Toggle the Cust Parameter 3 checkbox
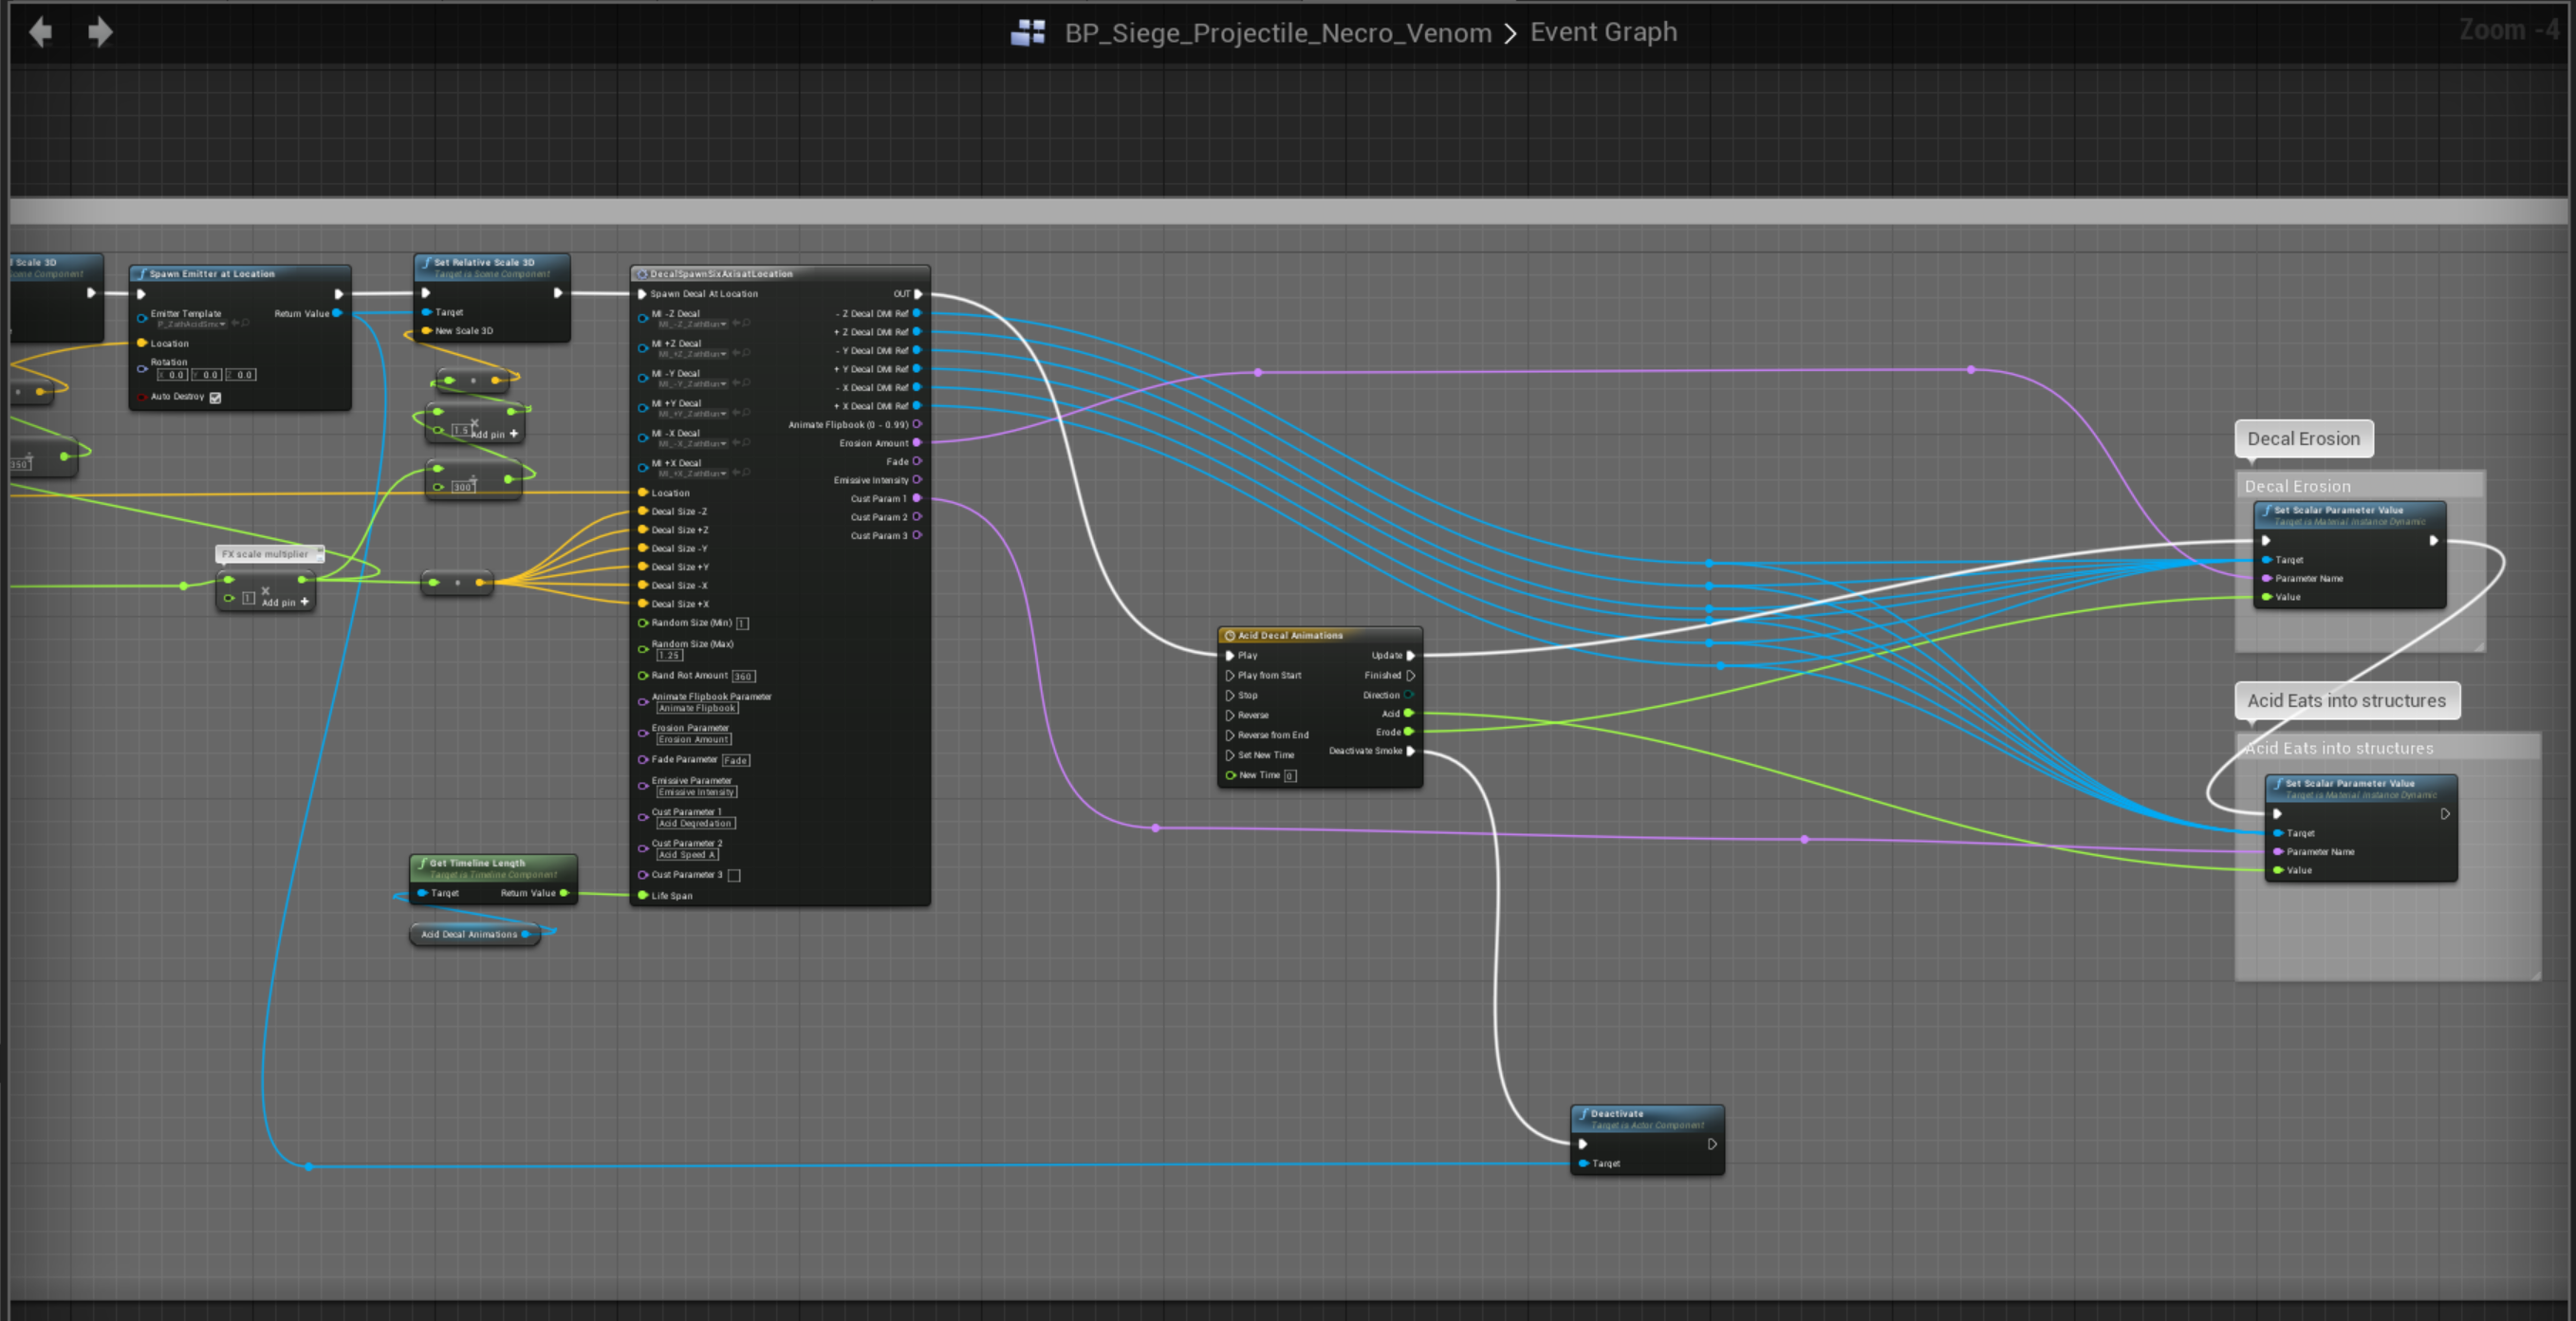 (734, 875)
